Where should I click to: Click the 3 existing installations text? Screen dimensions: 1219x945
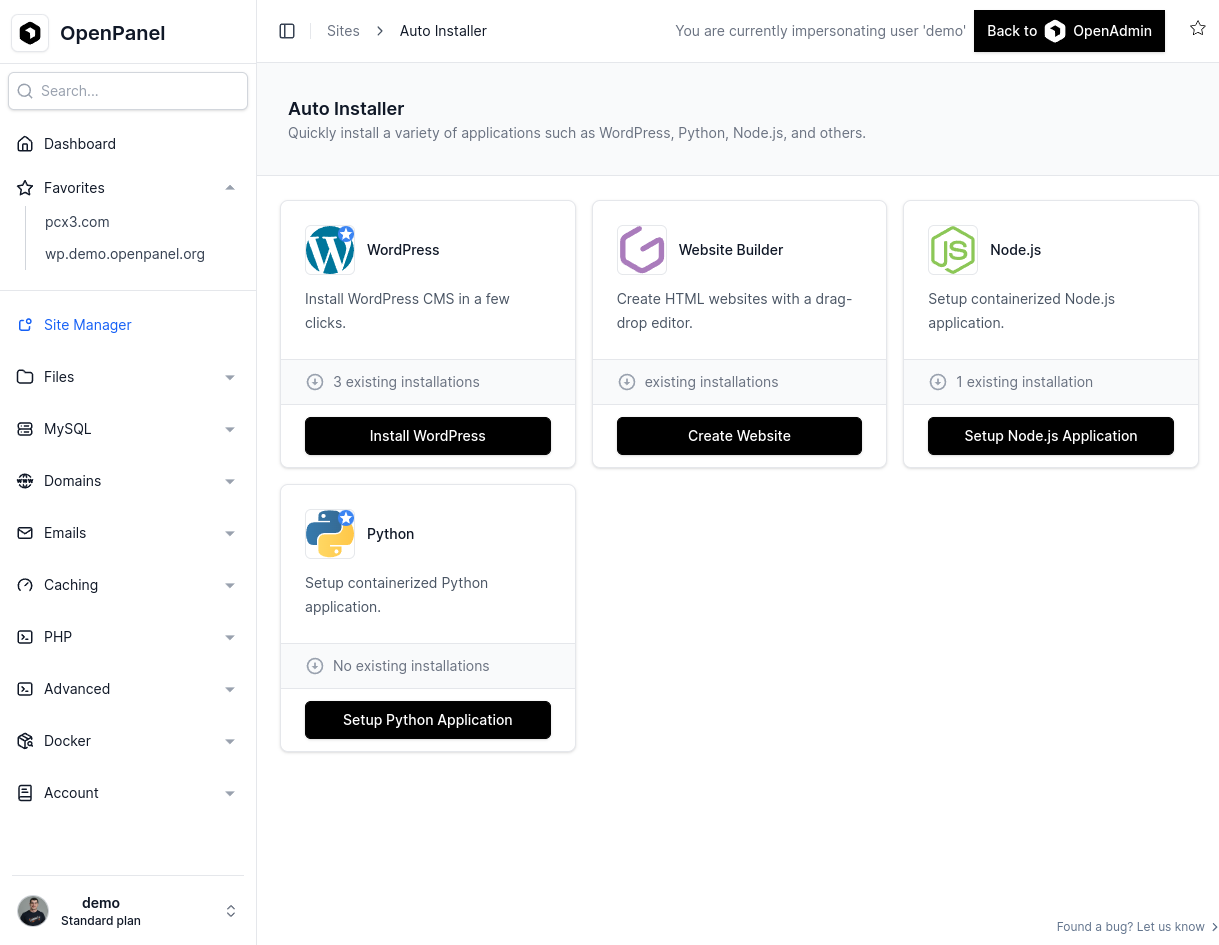(x=406, y=382)
